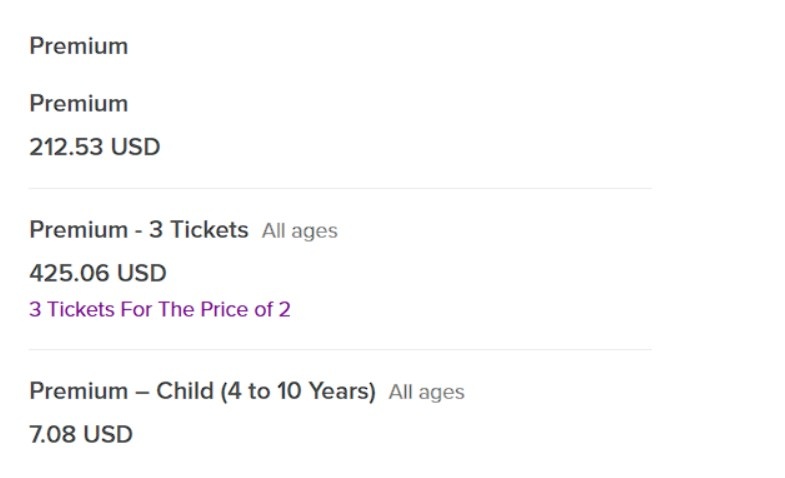
Task: Click Price of 2 in the purple promo text
Action: point(245,309)
